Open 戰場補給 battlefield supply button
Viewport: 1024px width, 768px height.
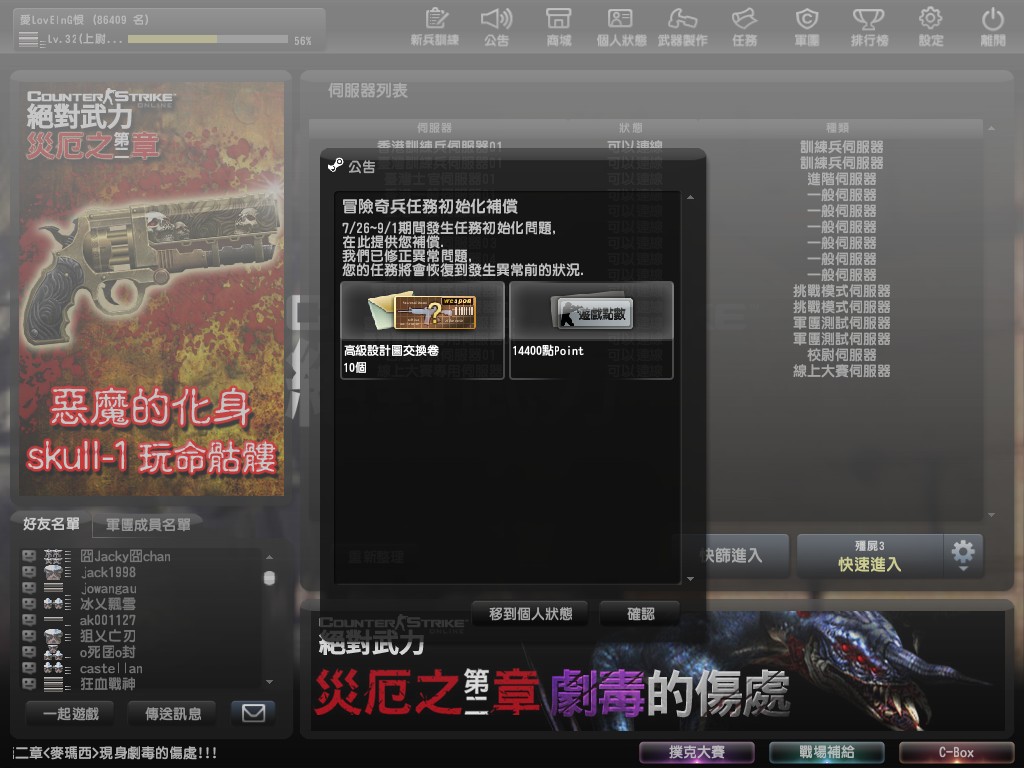[x=827, y=752]
